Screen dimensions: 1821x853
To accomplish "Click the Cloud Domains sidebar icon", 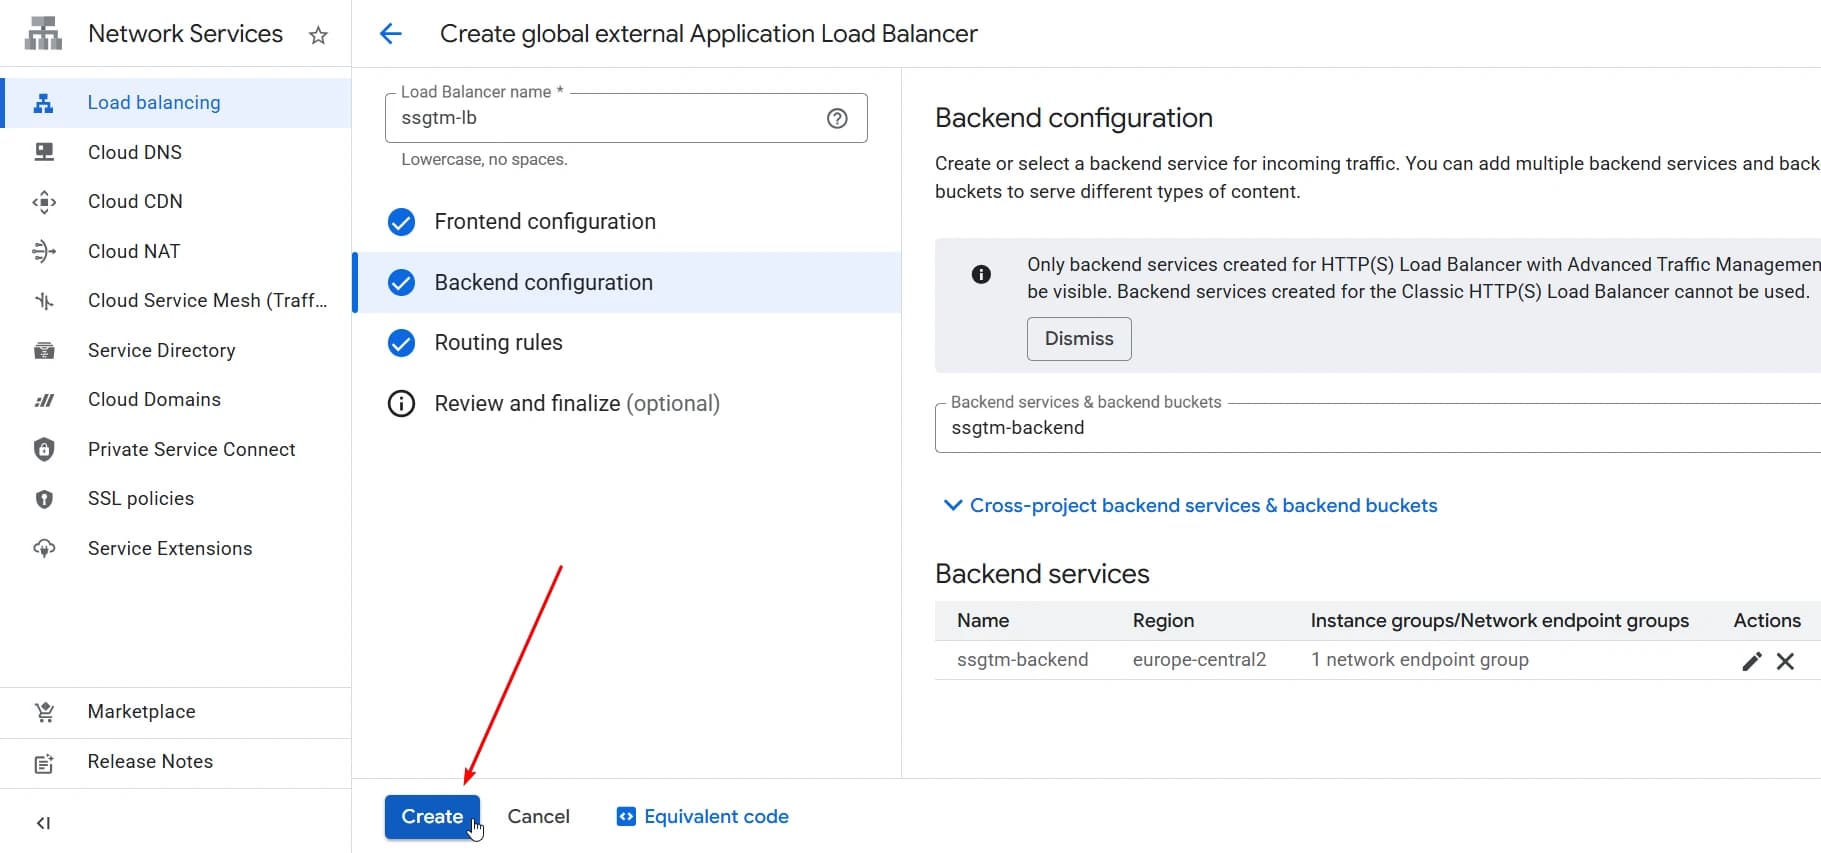I will click(x=44, y=400).
